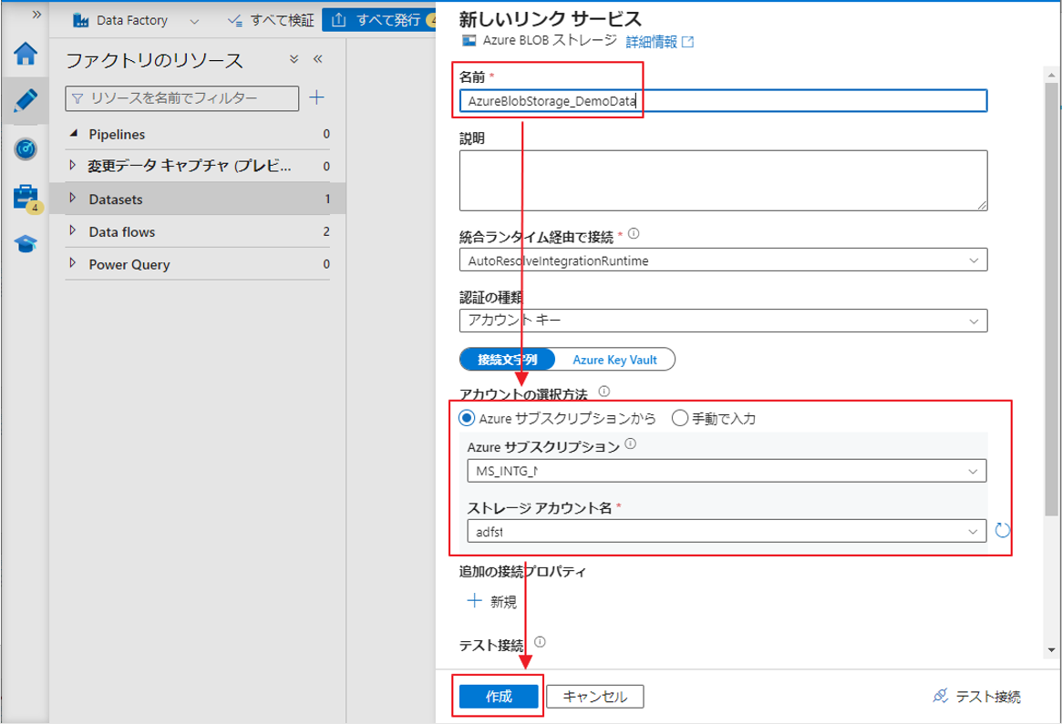Refresh the storage account list
Image resolution: width=1062 pixels, height=724 pixels.
click(1003, 530)
